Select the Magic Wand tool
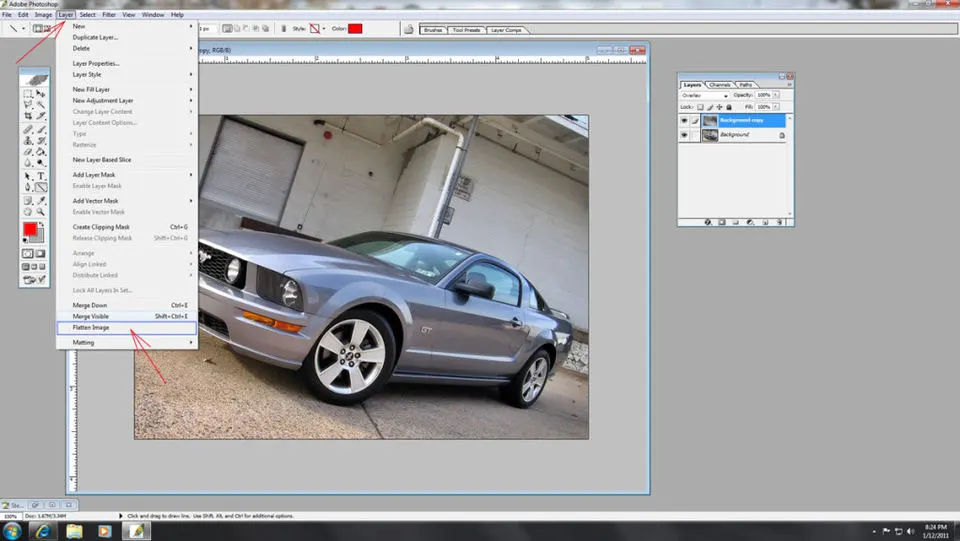The image size is (960, 541). point(40,105)
